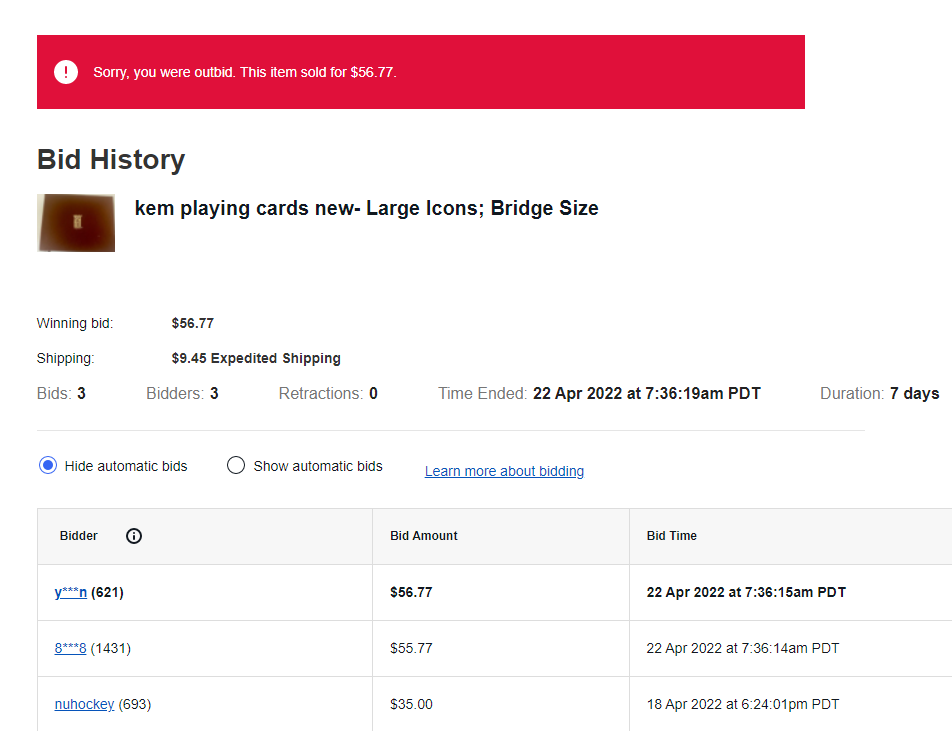
Task: Click the Bidder column header
Action: click(79, 536)
